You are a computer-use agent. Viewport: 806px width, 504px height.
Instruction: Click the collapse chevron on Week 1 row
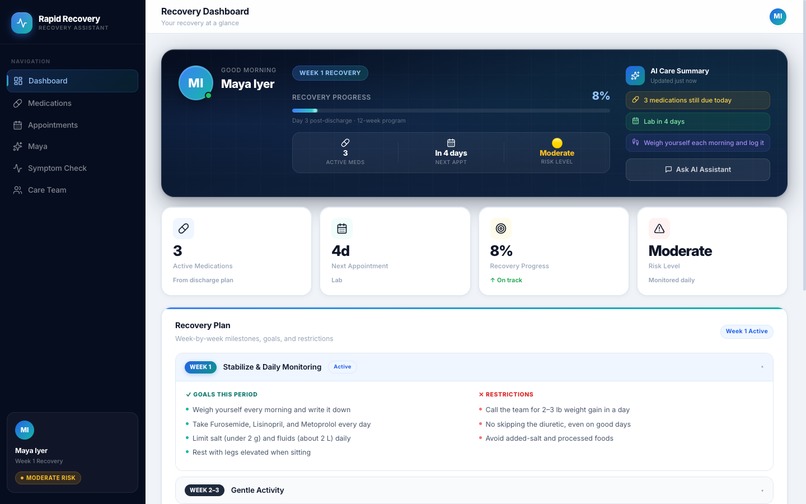pyautogui.click(x=762, y=367)
